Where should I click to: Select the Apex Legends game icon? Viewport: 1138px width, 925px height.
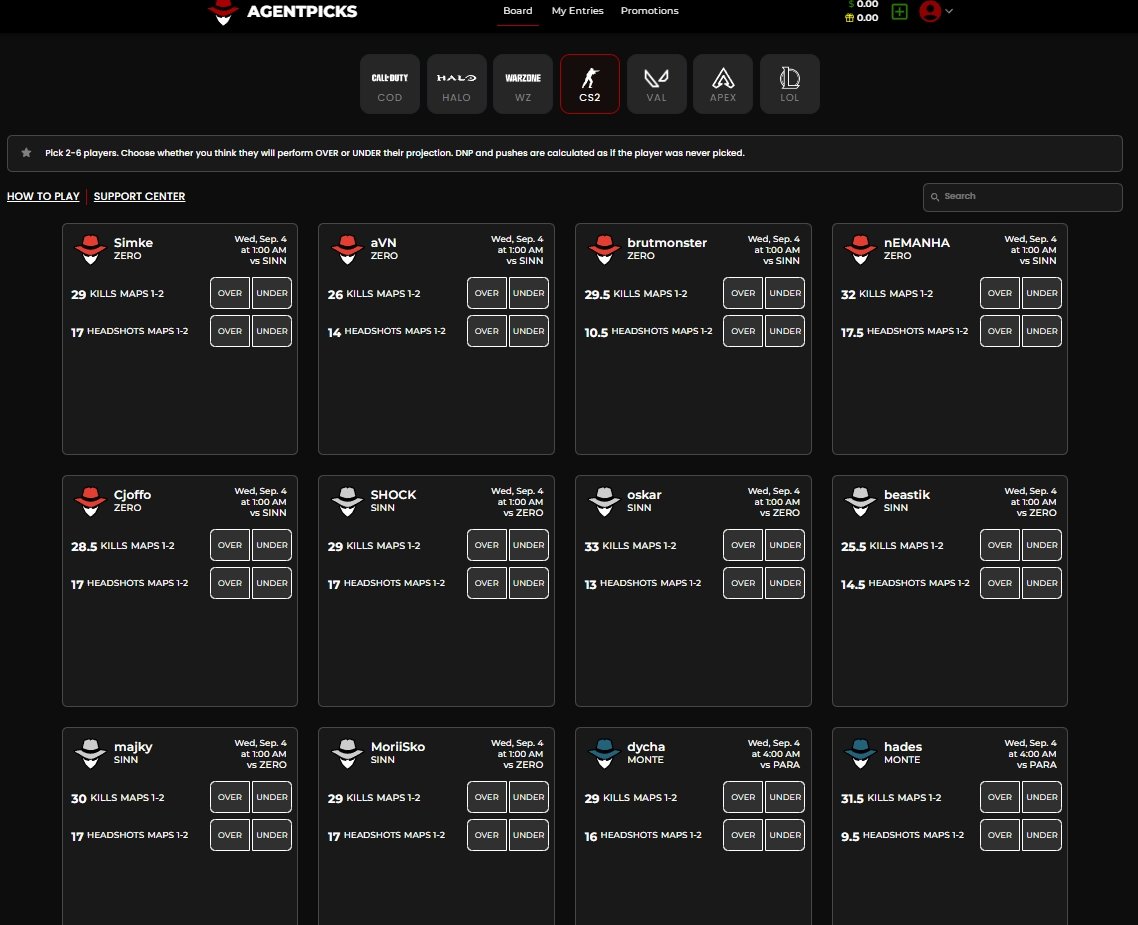[723, 84]
